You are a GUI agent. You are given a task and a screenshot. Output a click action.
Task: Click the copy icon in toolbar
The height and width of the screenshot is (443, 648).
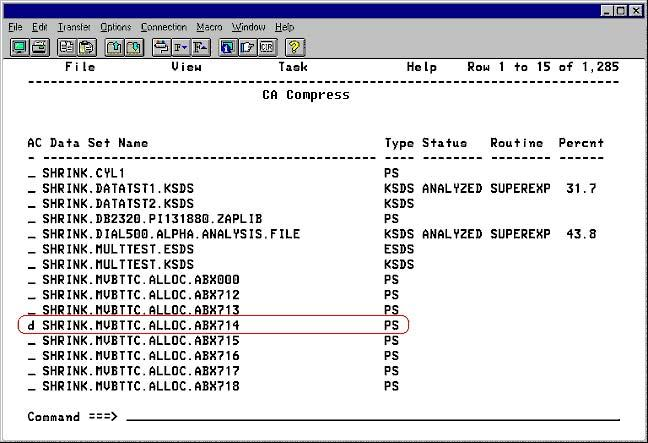click(65, 47)
